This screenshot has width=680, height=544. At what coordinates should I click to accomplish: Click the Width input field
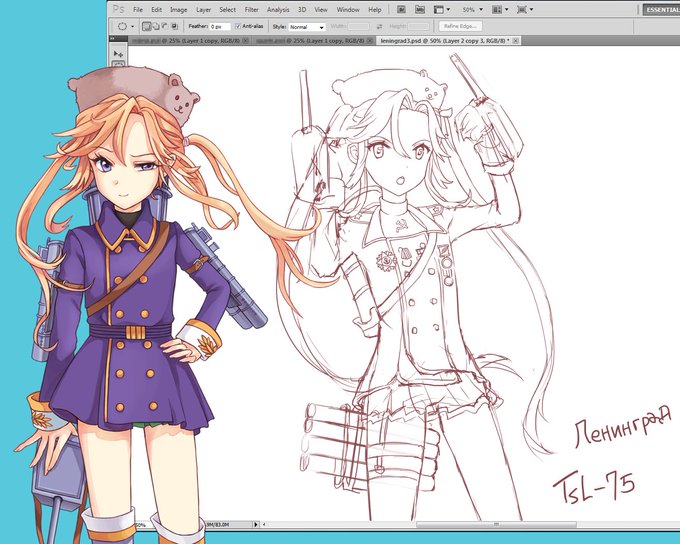pyautogui.click(x=358, y=27)
